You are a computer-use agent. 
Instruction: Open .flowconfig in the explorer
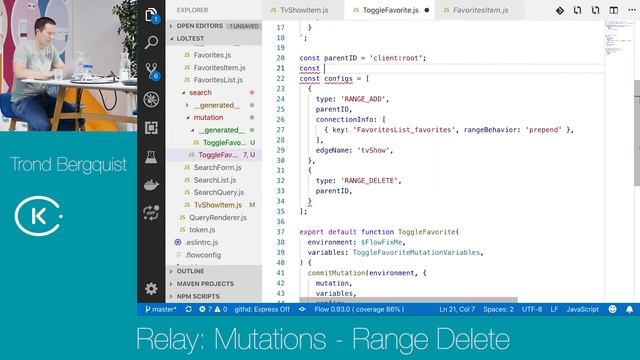202,255
